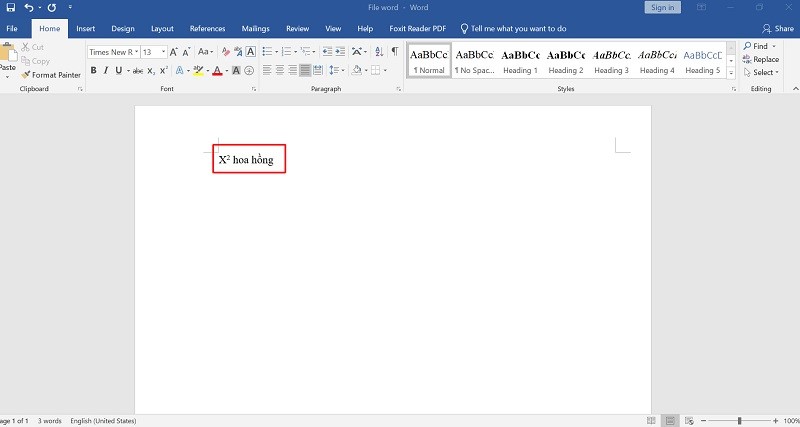Viewport: 800px width, 427px height.
Task: Switch to Web Layout view in status bar
Action: tap(689, 421)
